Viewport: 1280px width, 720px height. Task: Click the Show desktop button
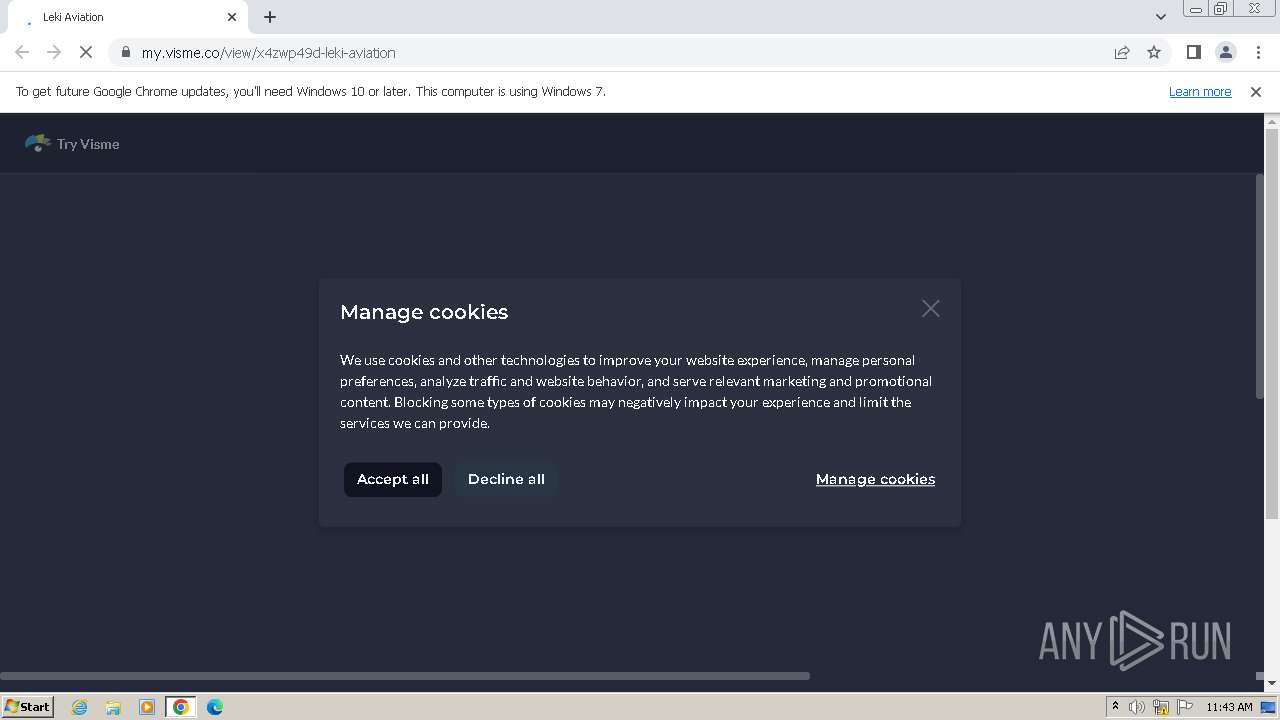(1269, 707)
